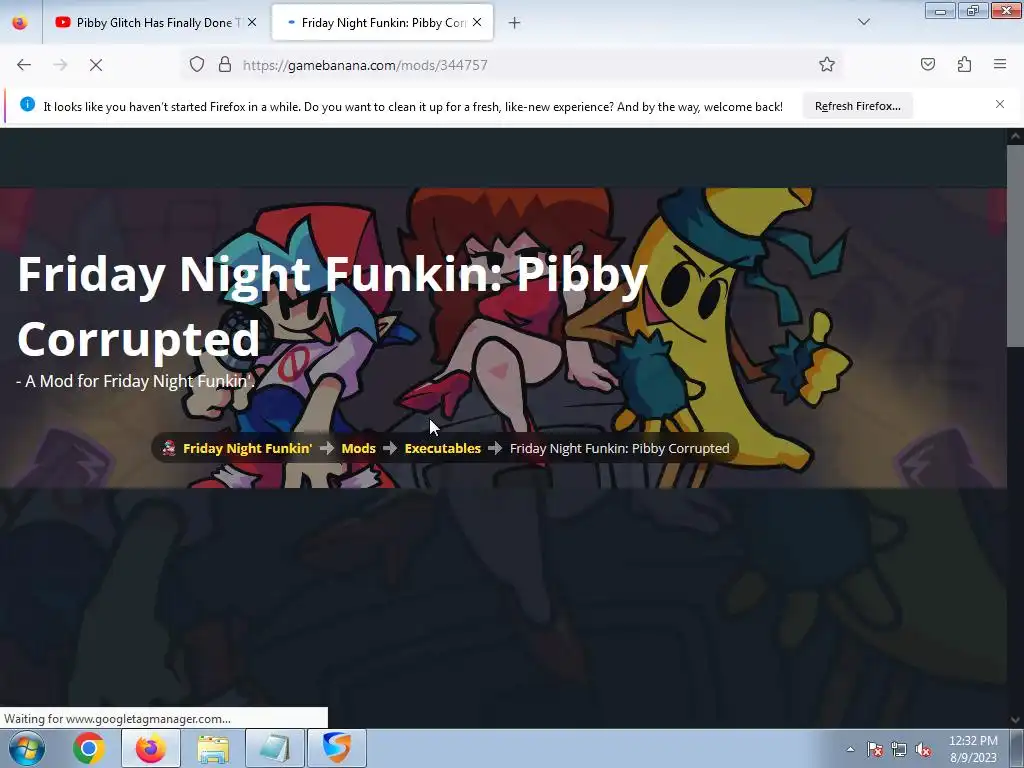Open the Save to Pocket icon
Screen dimensions: 1024x768
point(927,64)
